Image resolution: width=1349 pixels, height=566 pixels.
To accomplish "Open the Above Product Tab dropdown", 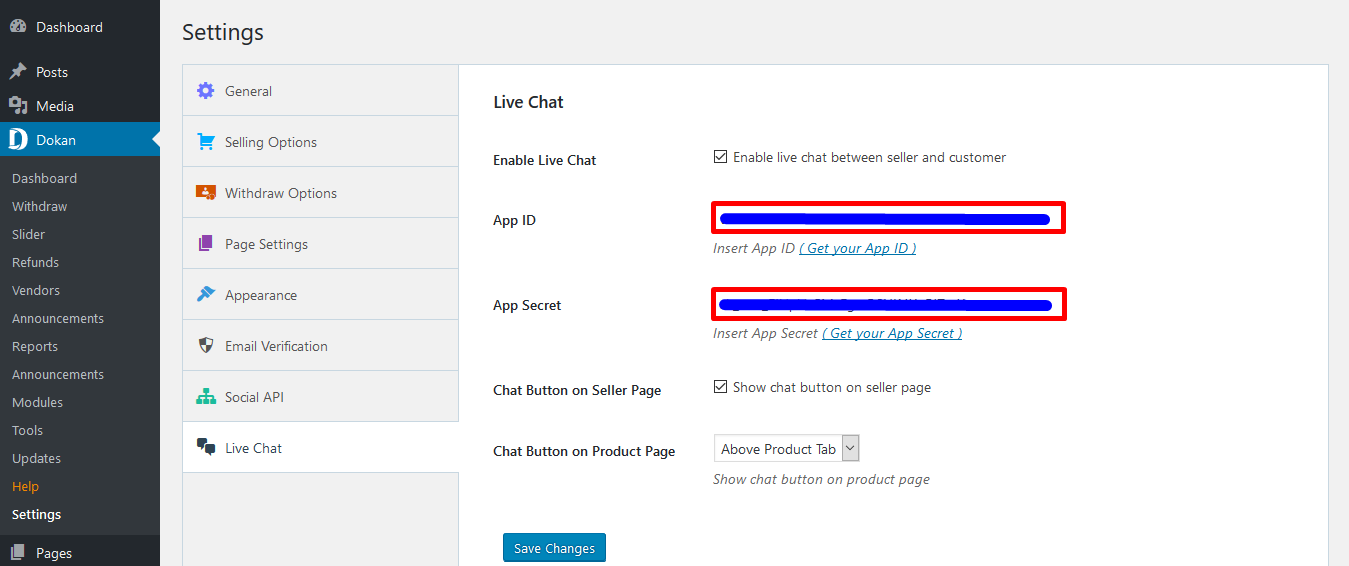I will (x=786, y=449).
